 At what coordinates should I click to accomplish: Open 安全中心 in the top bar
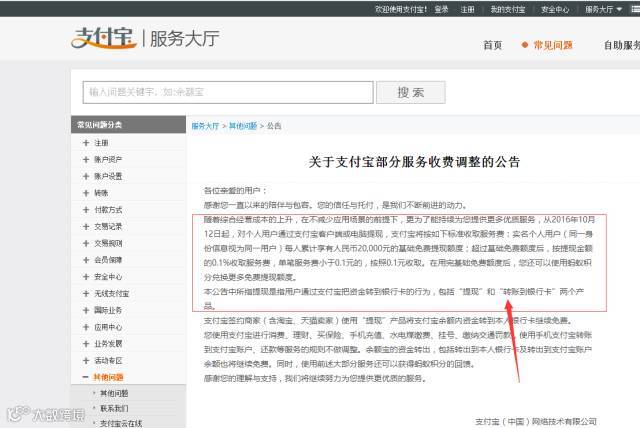pos(555,9)
